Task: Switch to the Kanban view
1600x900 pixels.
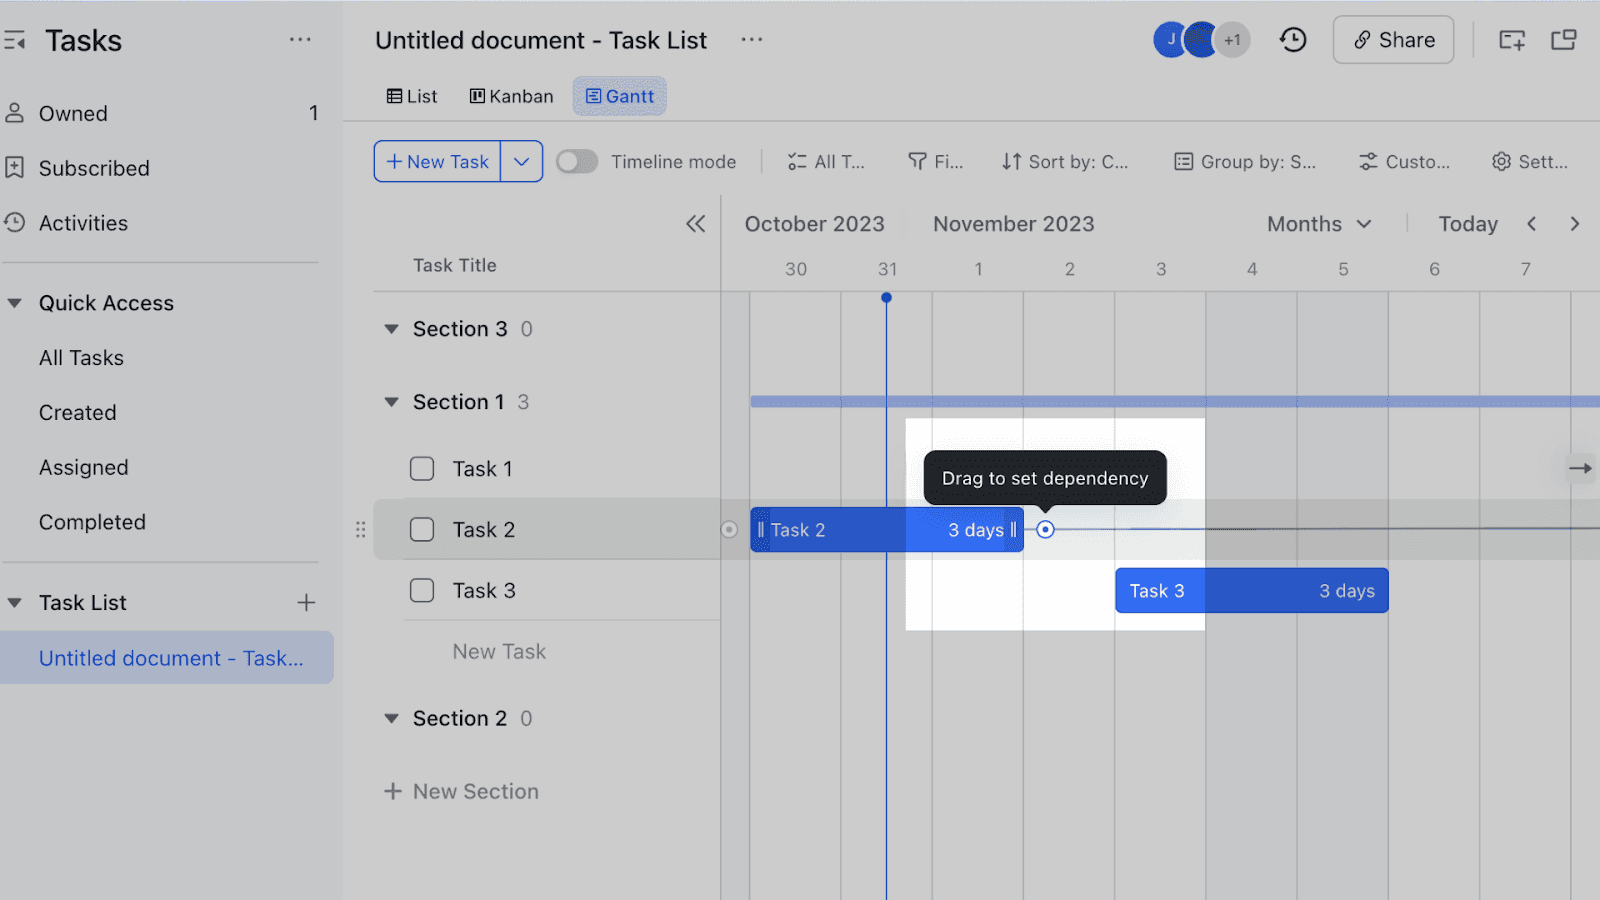Action: (x=510, y=95)
